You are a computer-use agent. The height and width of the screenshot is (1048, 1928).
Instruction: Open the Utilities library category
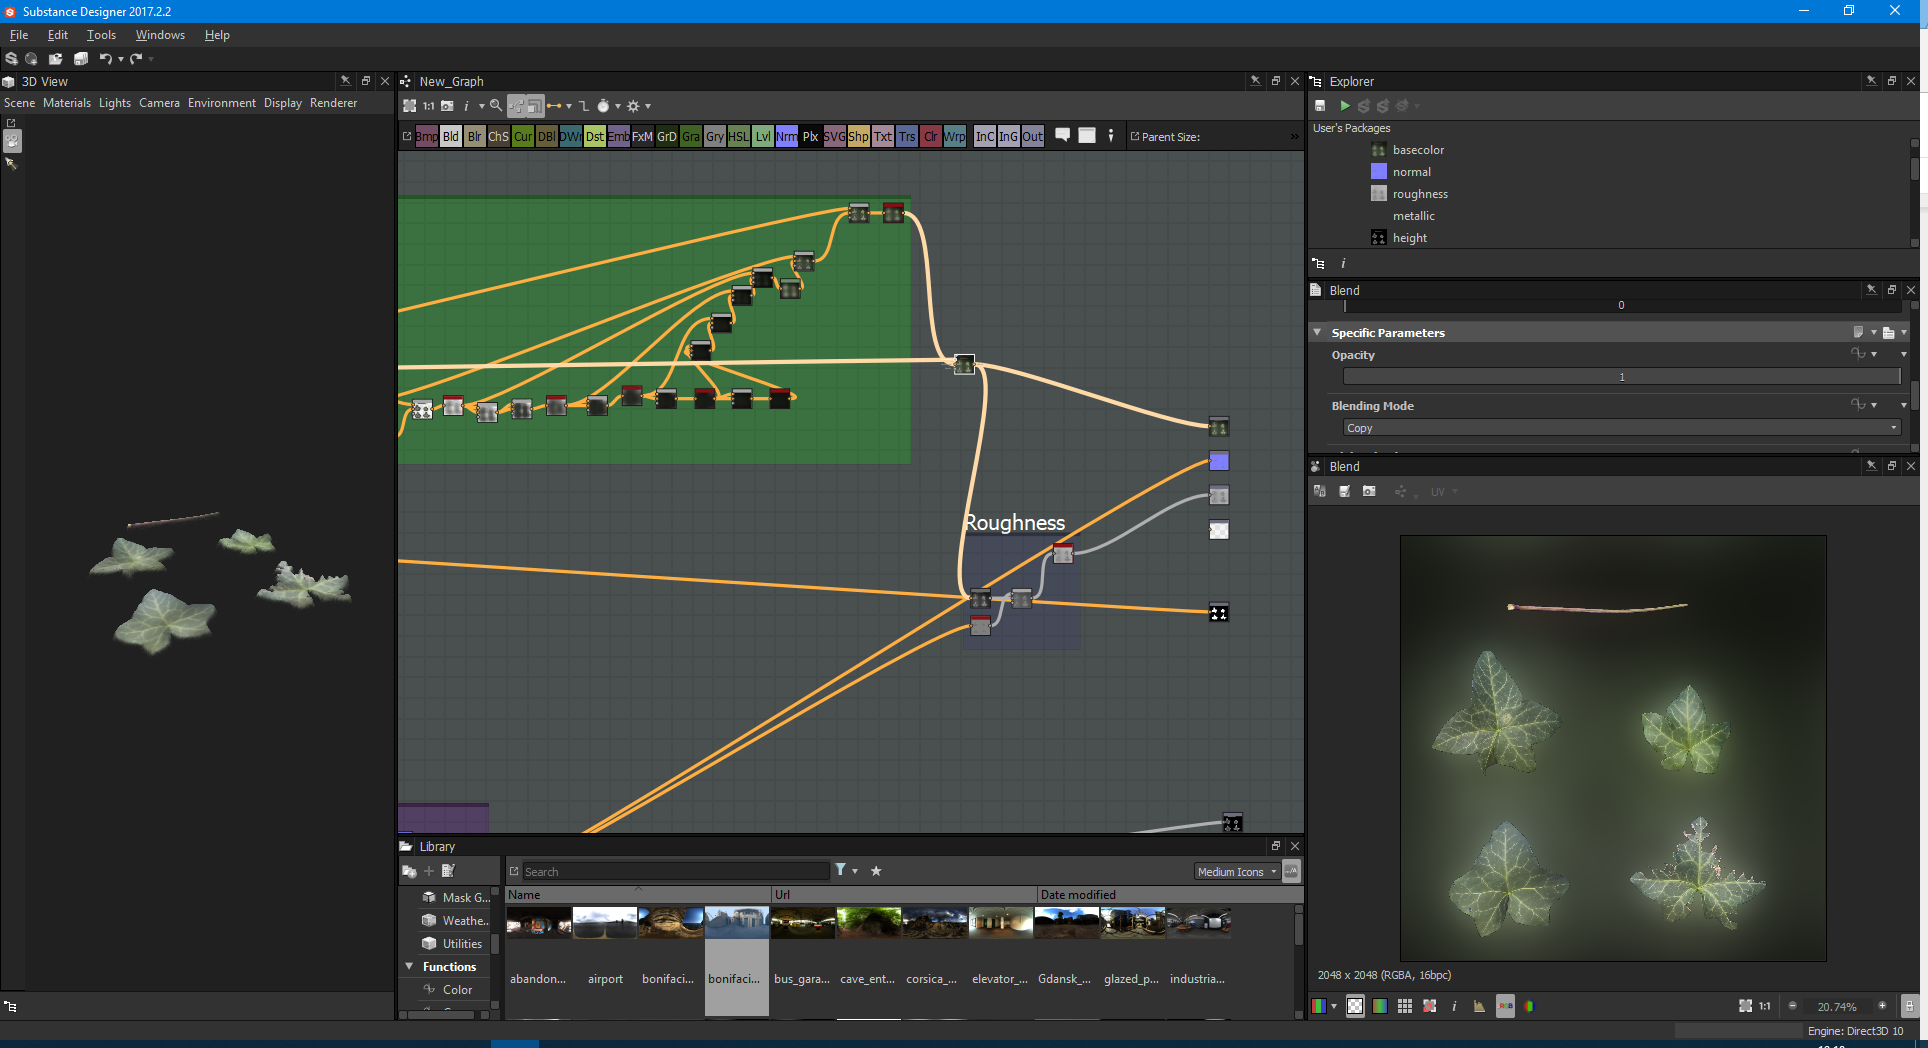[x=461, y=944]
